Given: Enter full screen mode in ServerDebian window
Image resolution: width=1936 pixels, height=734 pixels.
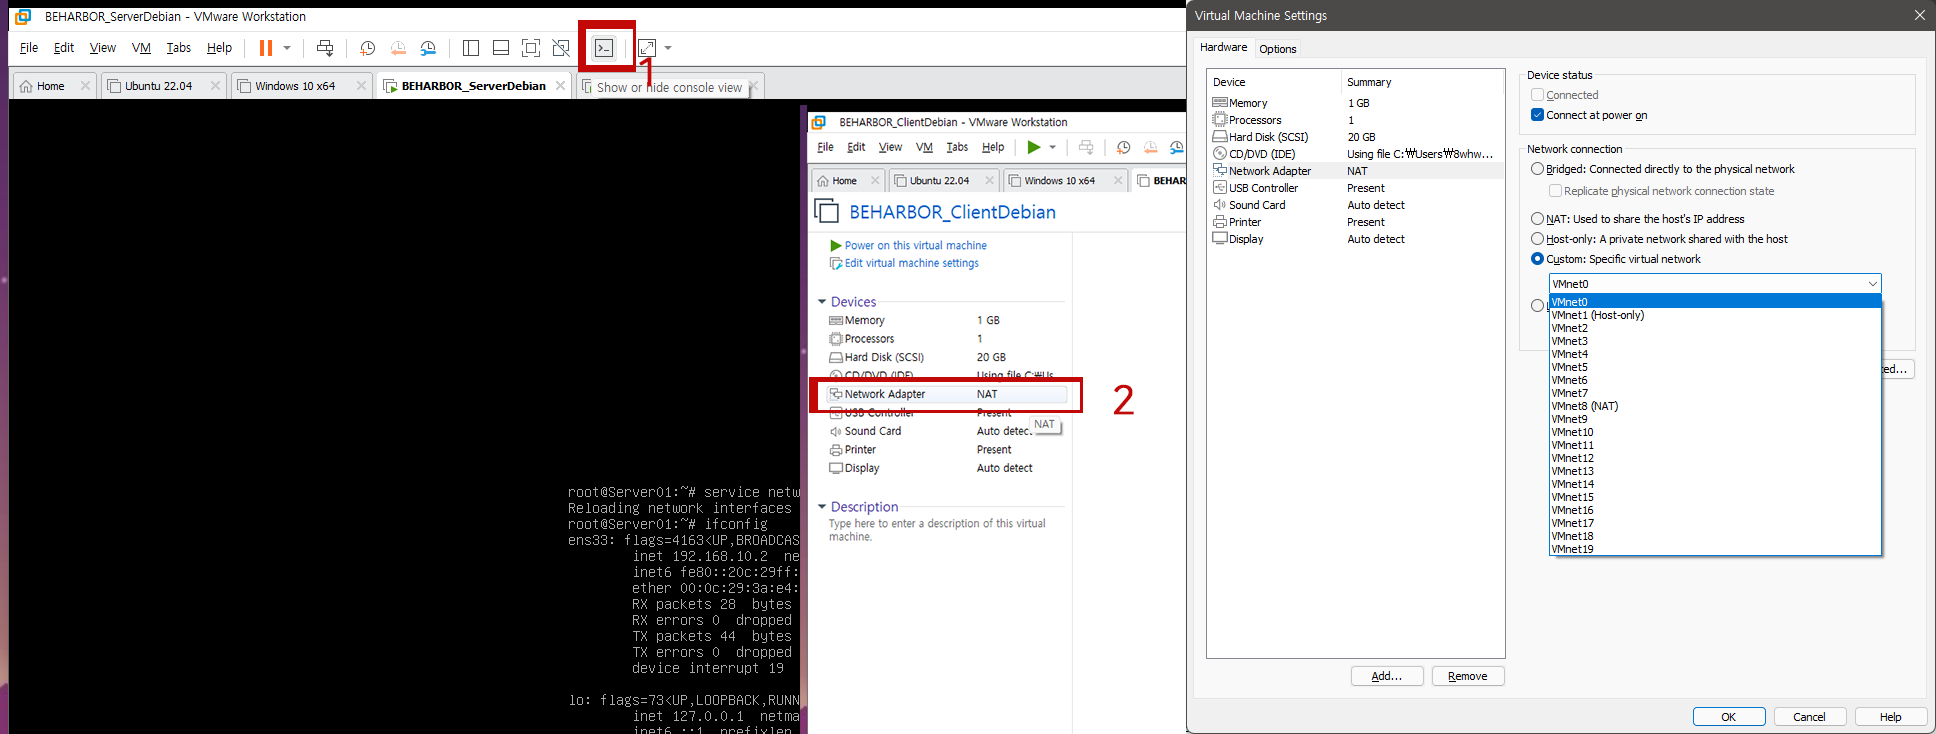Looking at the screenshot, I should coord(531,48).
